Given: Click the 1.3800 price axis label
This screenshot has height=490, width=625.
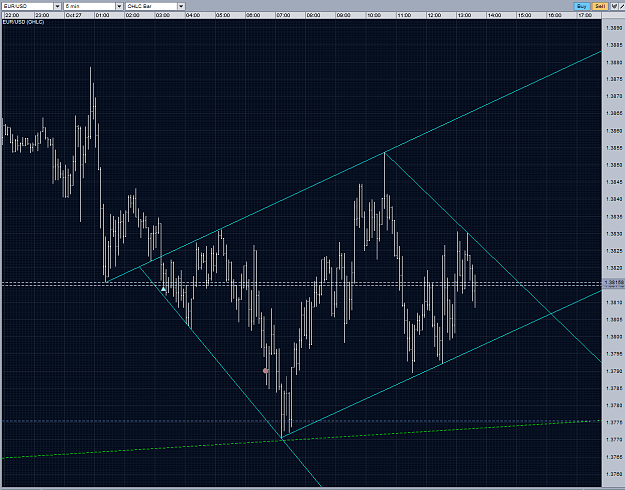Looking at the screenshot, I should pyautogui.click(x=614, y=337).
